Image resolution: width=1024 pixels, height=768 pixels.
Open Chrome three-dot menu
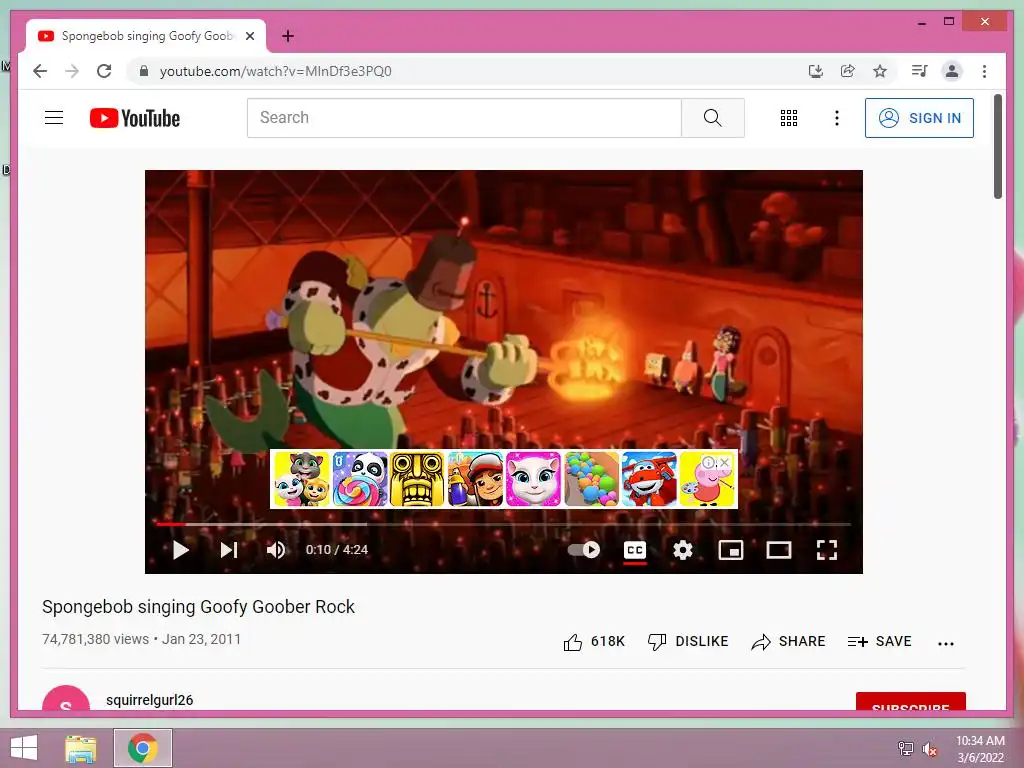pos(984,71)
